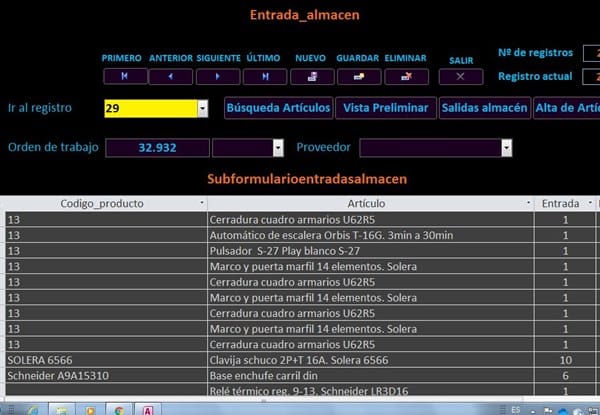Open Microsoft Access from the taskbar
Image resolution: width=600 pixels, height=415 pixels.
(x=148, y=410)
